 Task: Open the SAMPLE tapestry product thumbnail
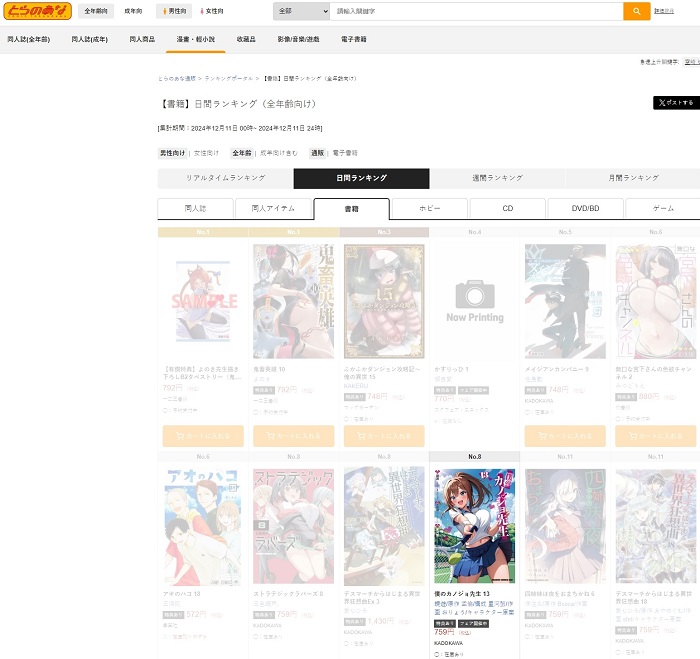[203, 301]
